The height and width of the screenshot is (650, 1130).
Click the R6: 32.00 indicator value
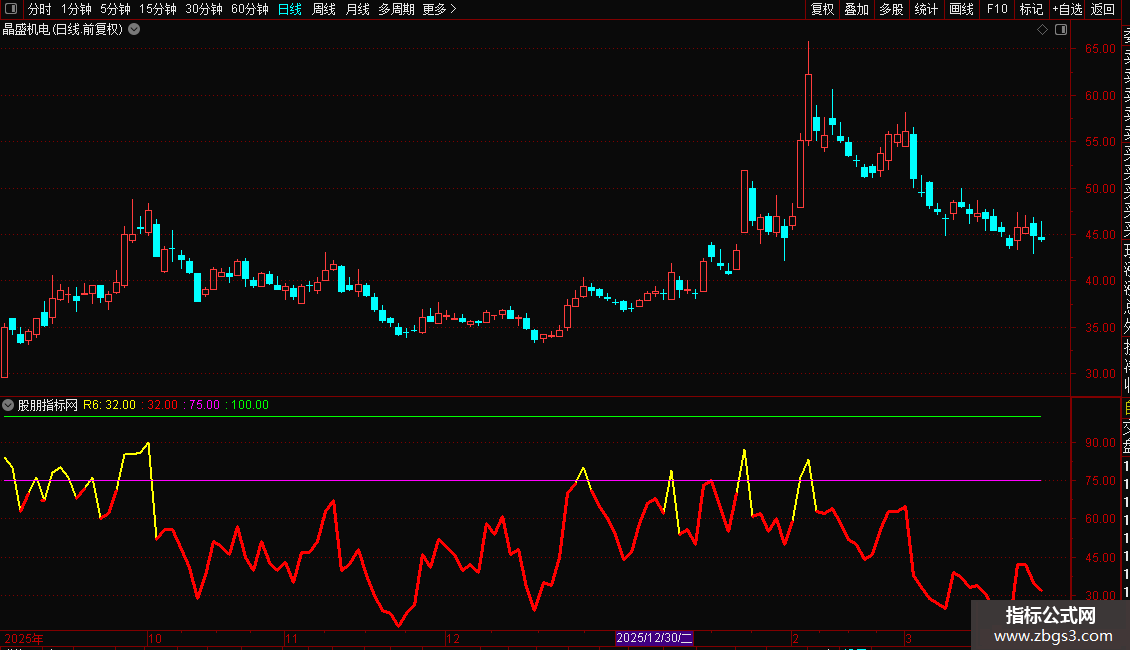(110, 405)
